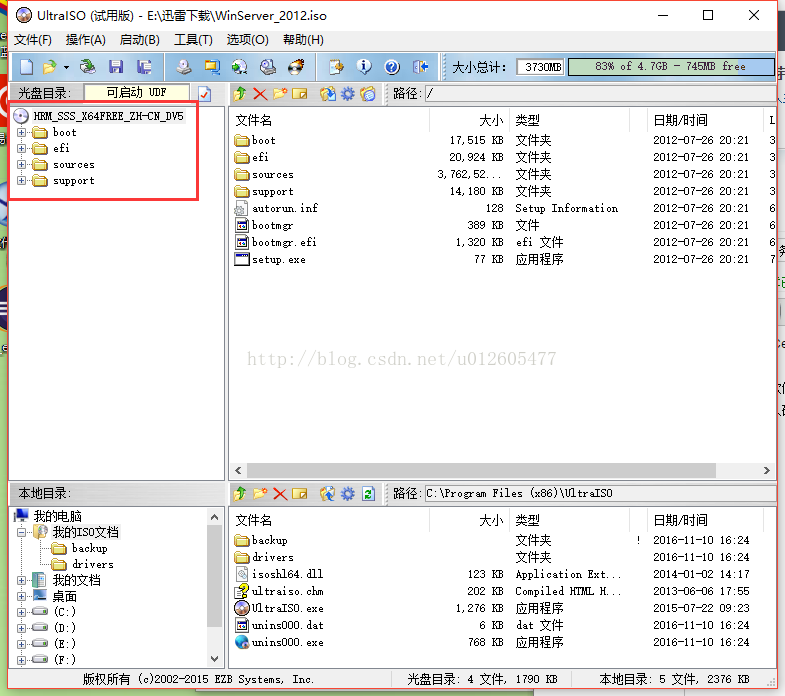Expand the efi folder in disc tree

22,149
